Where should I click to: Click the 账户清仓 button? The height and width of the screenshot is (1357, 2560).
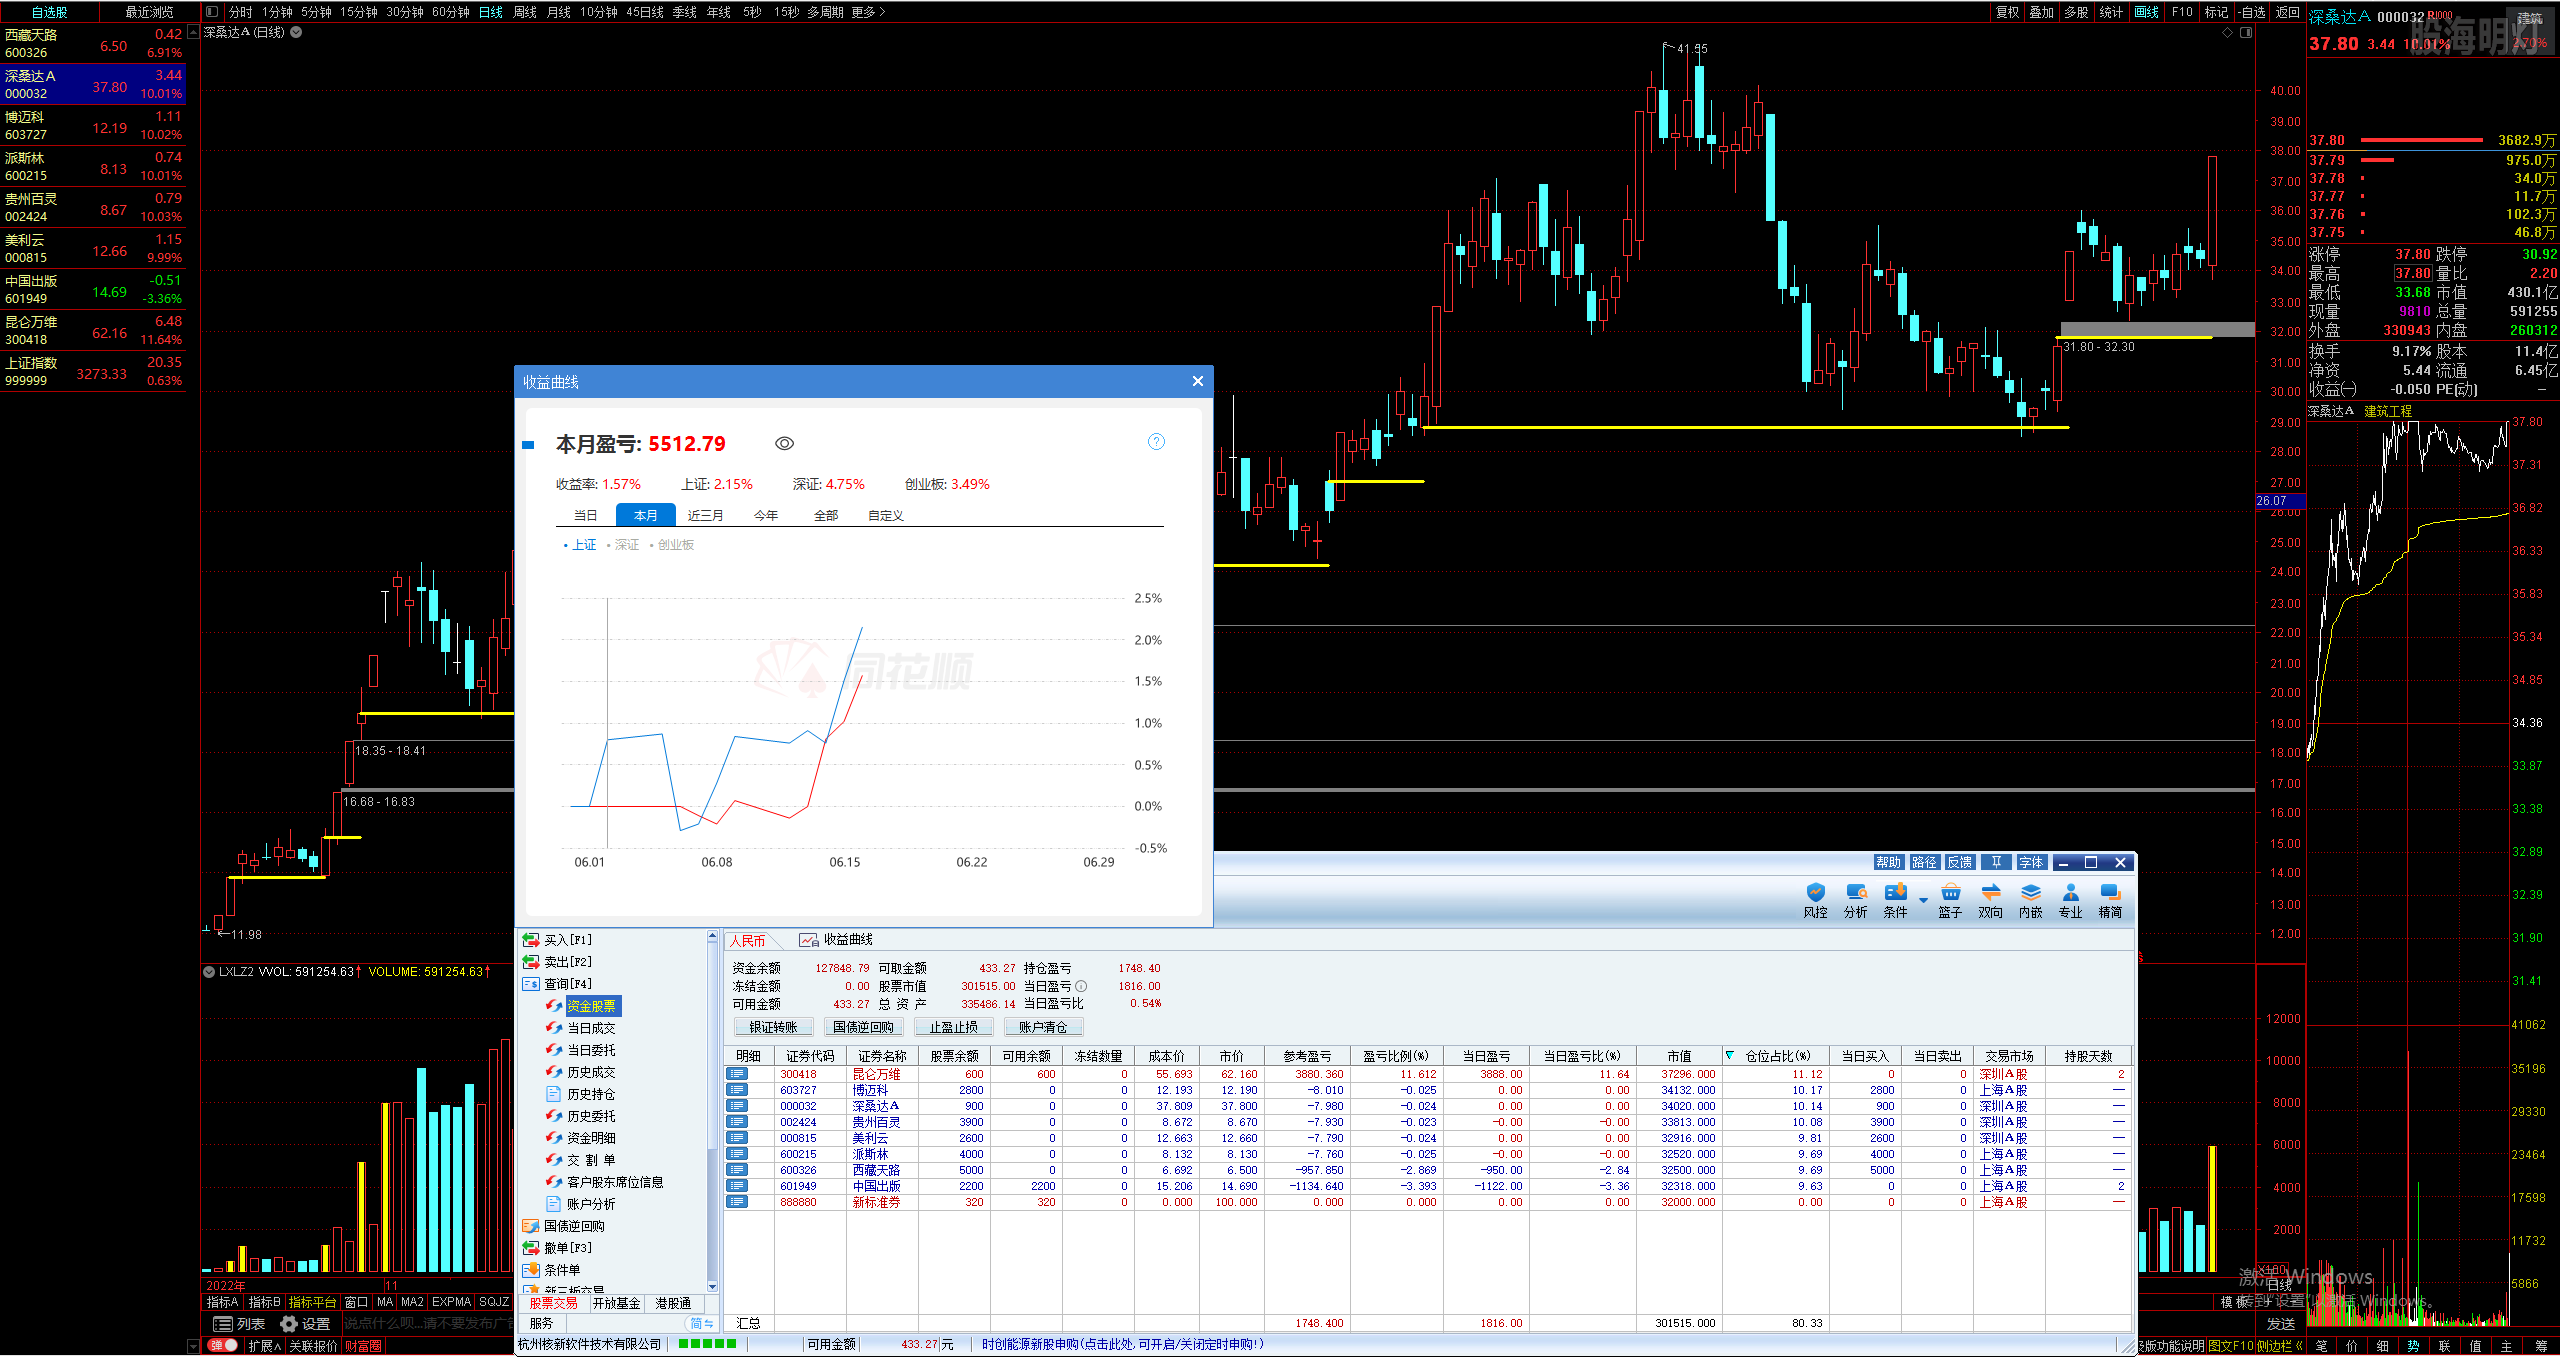tap(1043, 1027)
